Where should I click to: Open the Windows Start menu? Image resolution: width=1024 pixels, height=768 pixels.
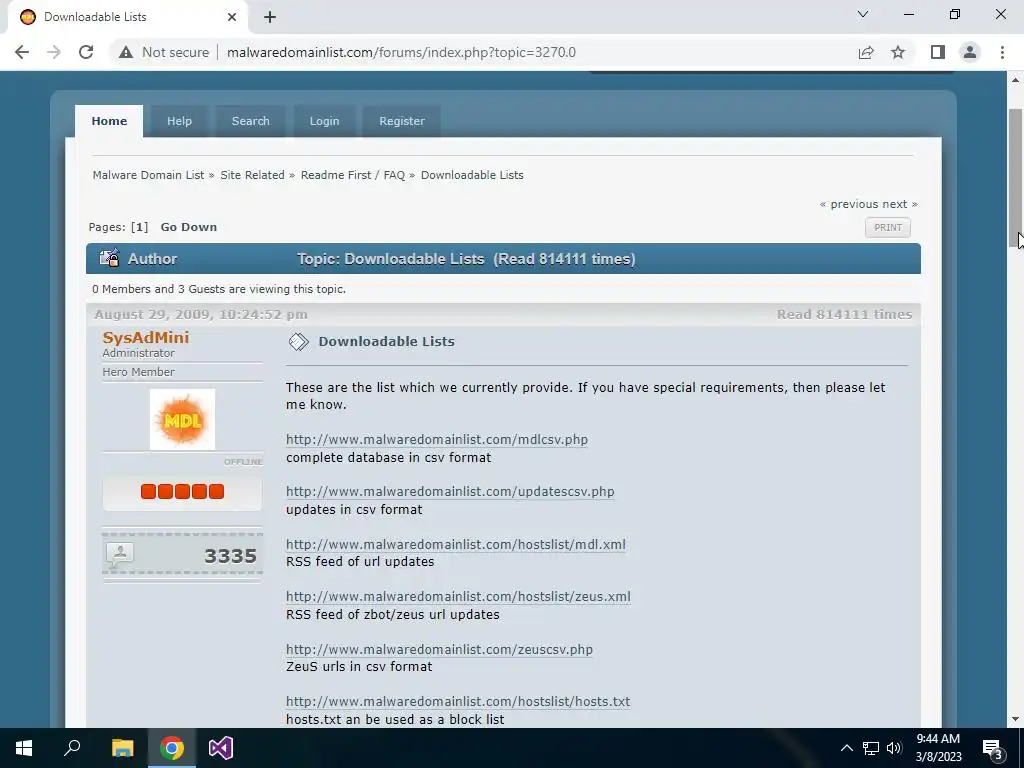[x=24, y=748]
